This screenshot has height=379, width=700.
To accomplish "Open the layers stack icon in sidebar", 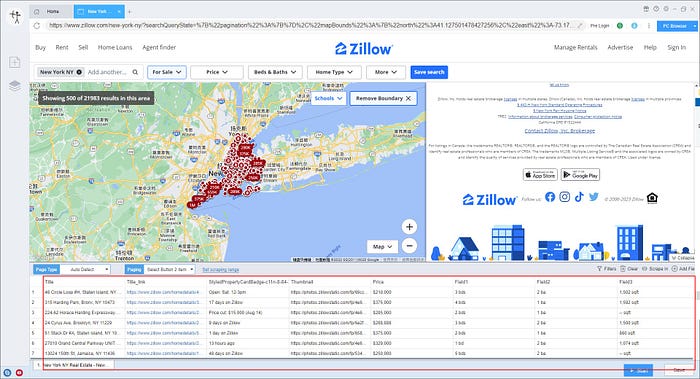I will pyautogui.click(x=15, y=86).
